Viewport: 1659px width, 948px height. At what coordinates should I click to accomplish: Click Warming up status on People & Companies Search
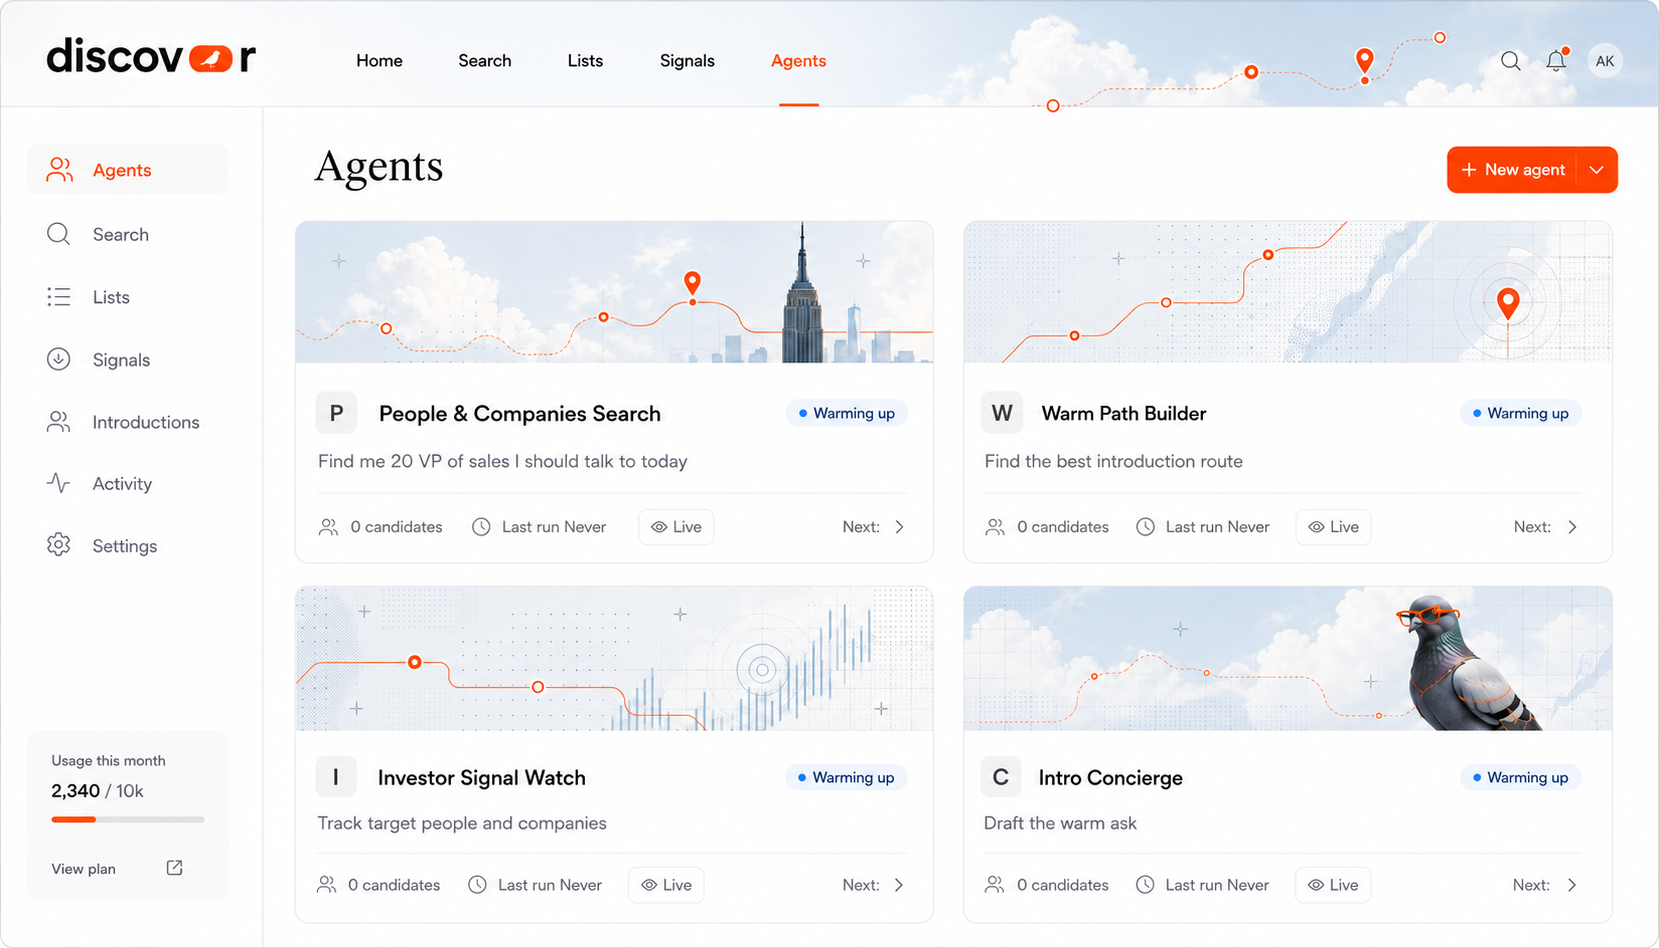[846, 413]
